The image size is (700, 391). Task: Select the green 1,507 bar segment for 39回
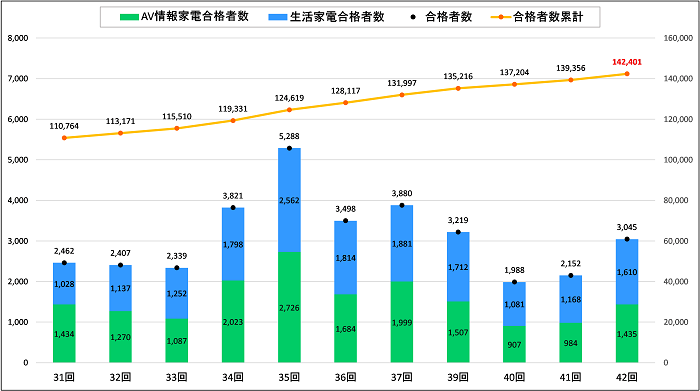458,332
